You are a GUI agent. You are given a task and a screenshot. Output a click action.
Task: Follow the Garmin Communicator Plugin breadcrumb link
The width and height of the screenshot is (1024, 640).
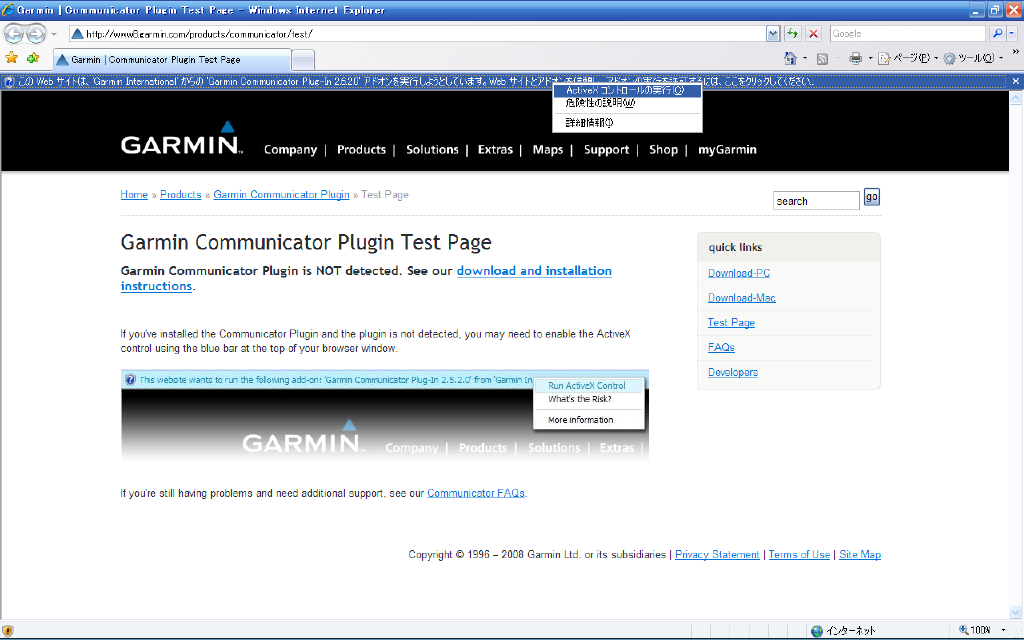point(281,195)
